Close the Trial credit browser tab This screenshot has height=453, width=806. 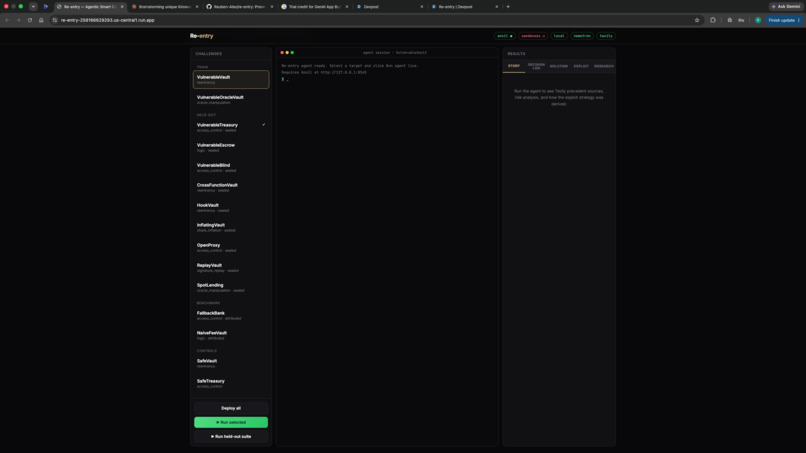pos(347,7)
